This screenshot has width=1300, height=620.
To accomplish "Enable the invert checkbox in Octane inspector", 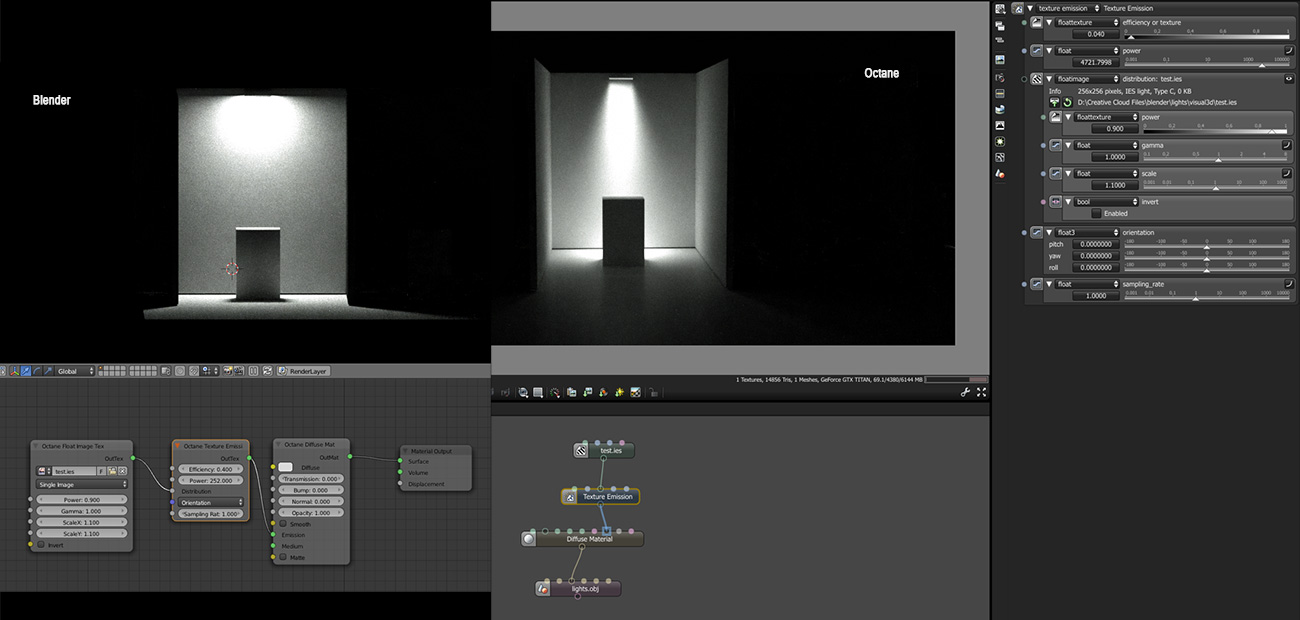I will click(1096, 213).
